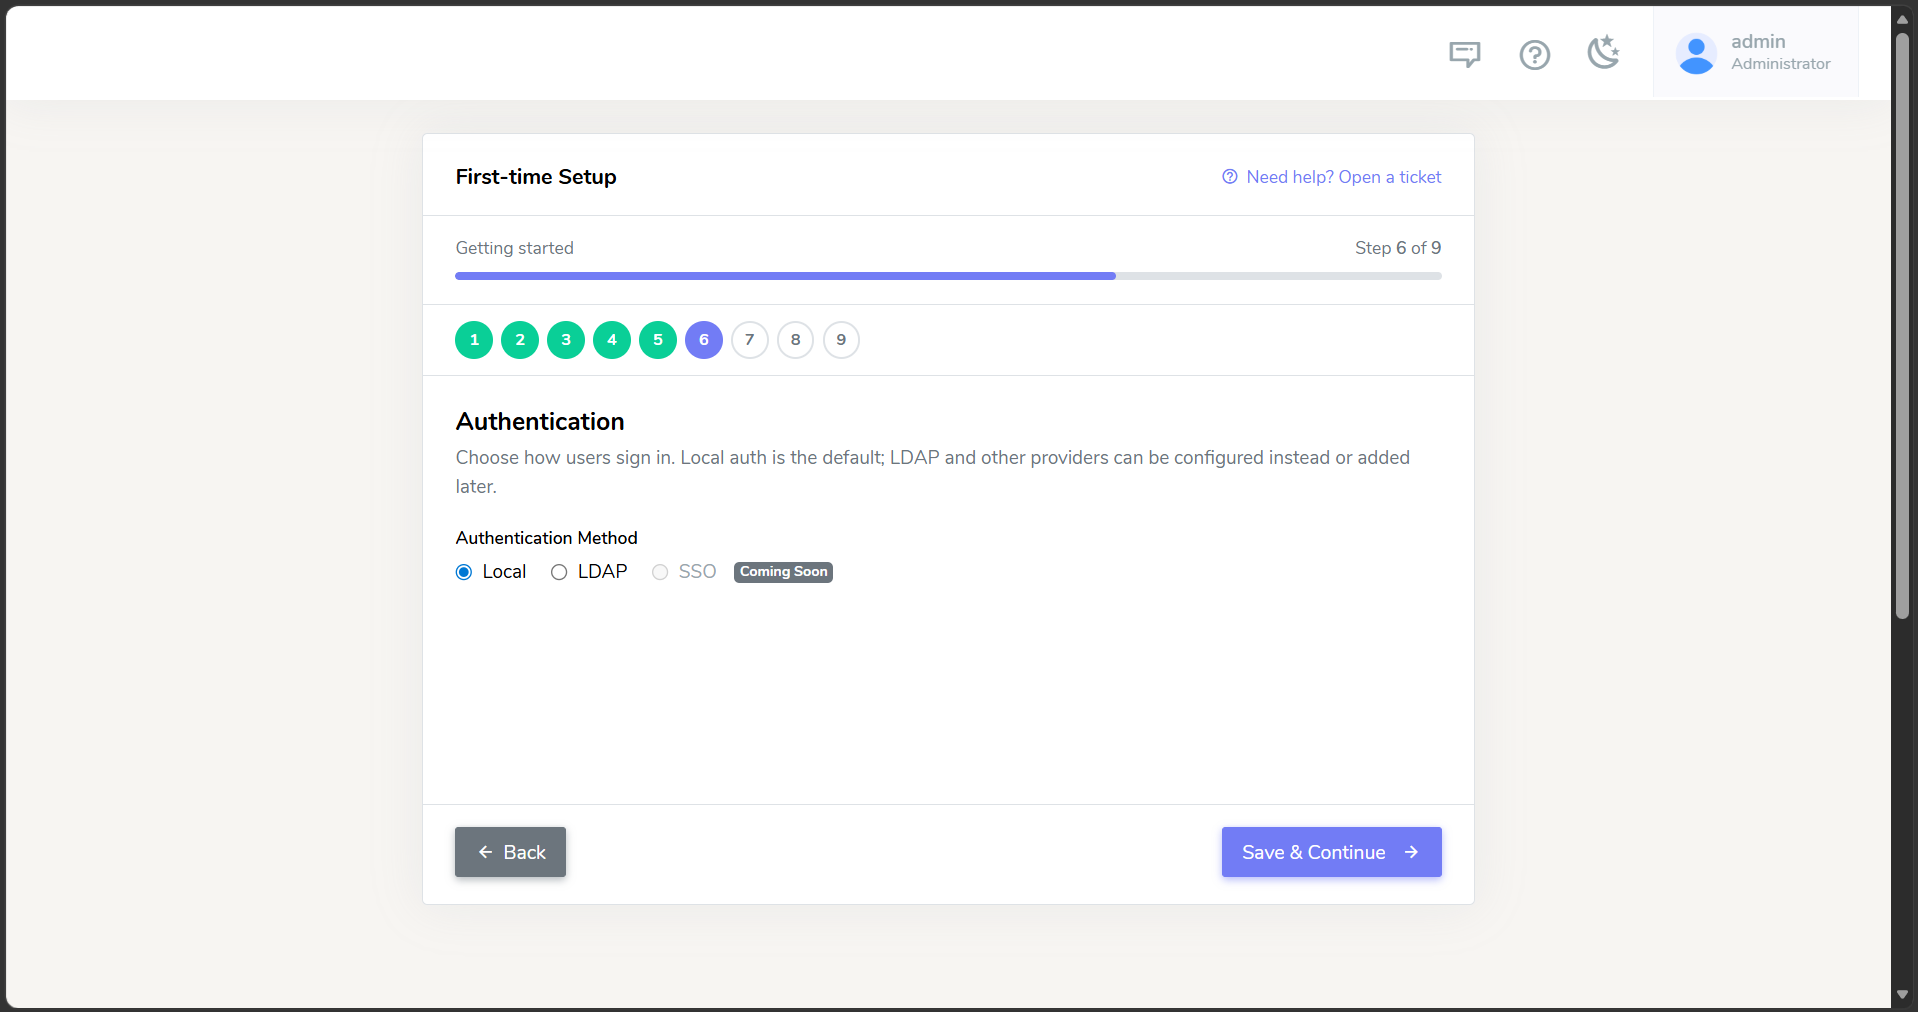Click the admin user avatar
The height and width of the screenshot is (1012, 1918).
[1696, 54]
